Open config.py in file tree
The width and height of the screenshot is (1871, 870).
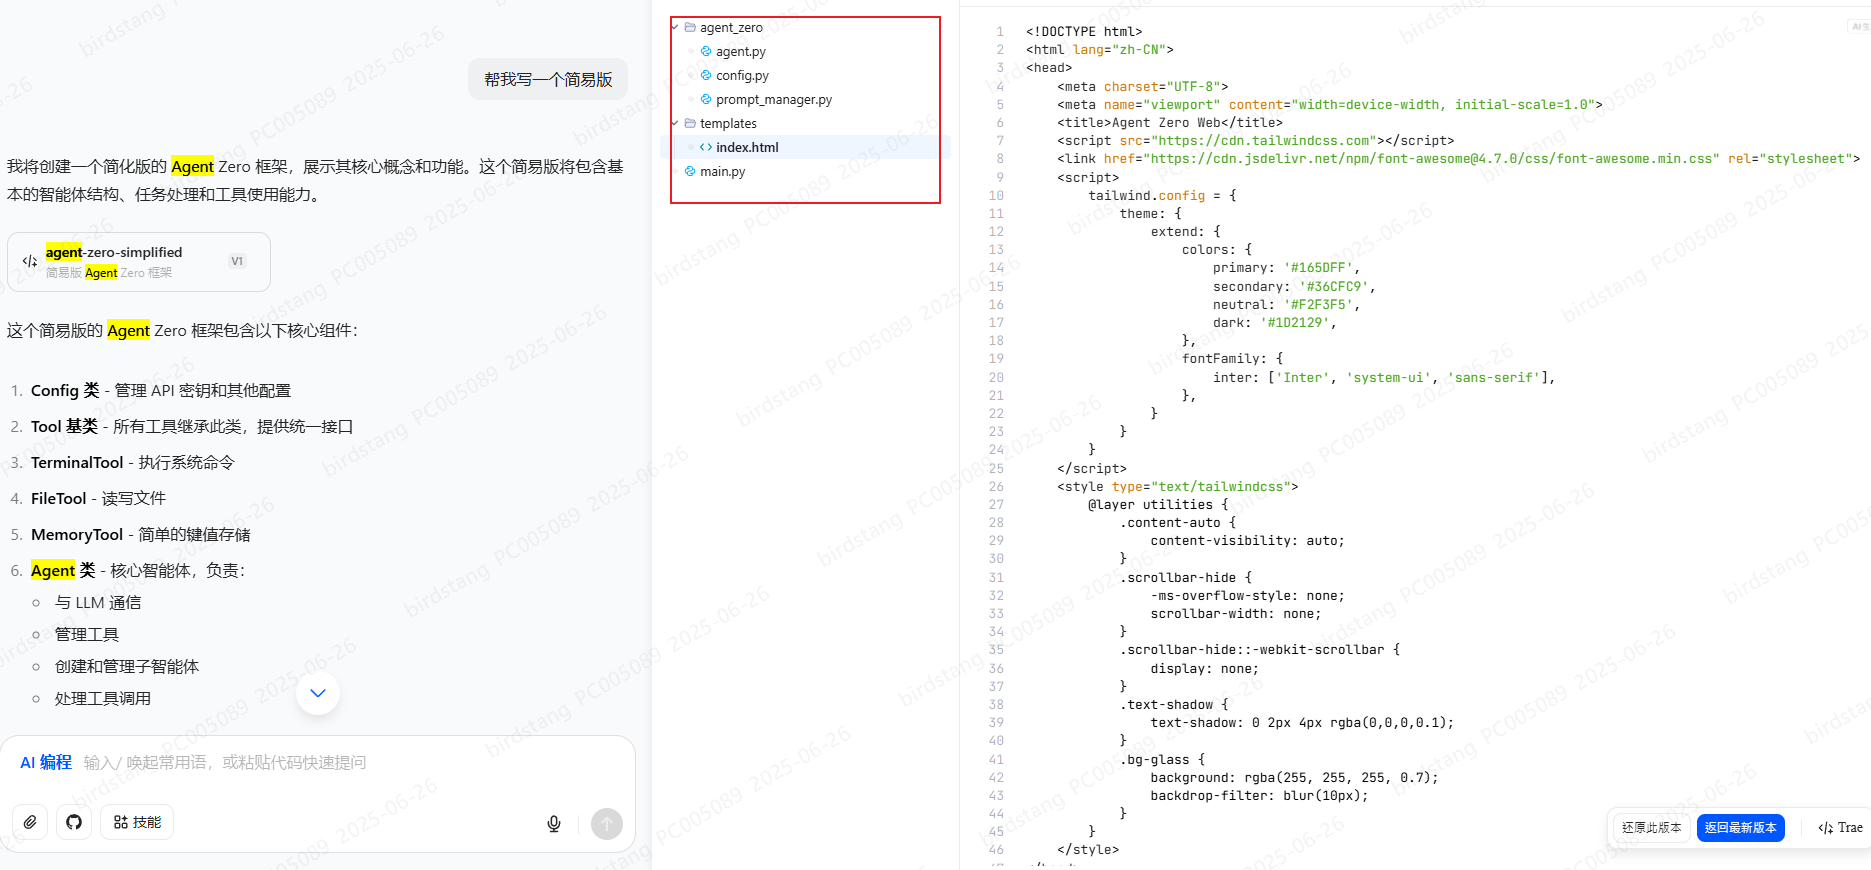742,76
